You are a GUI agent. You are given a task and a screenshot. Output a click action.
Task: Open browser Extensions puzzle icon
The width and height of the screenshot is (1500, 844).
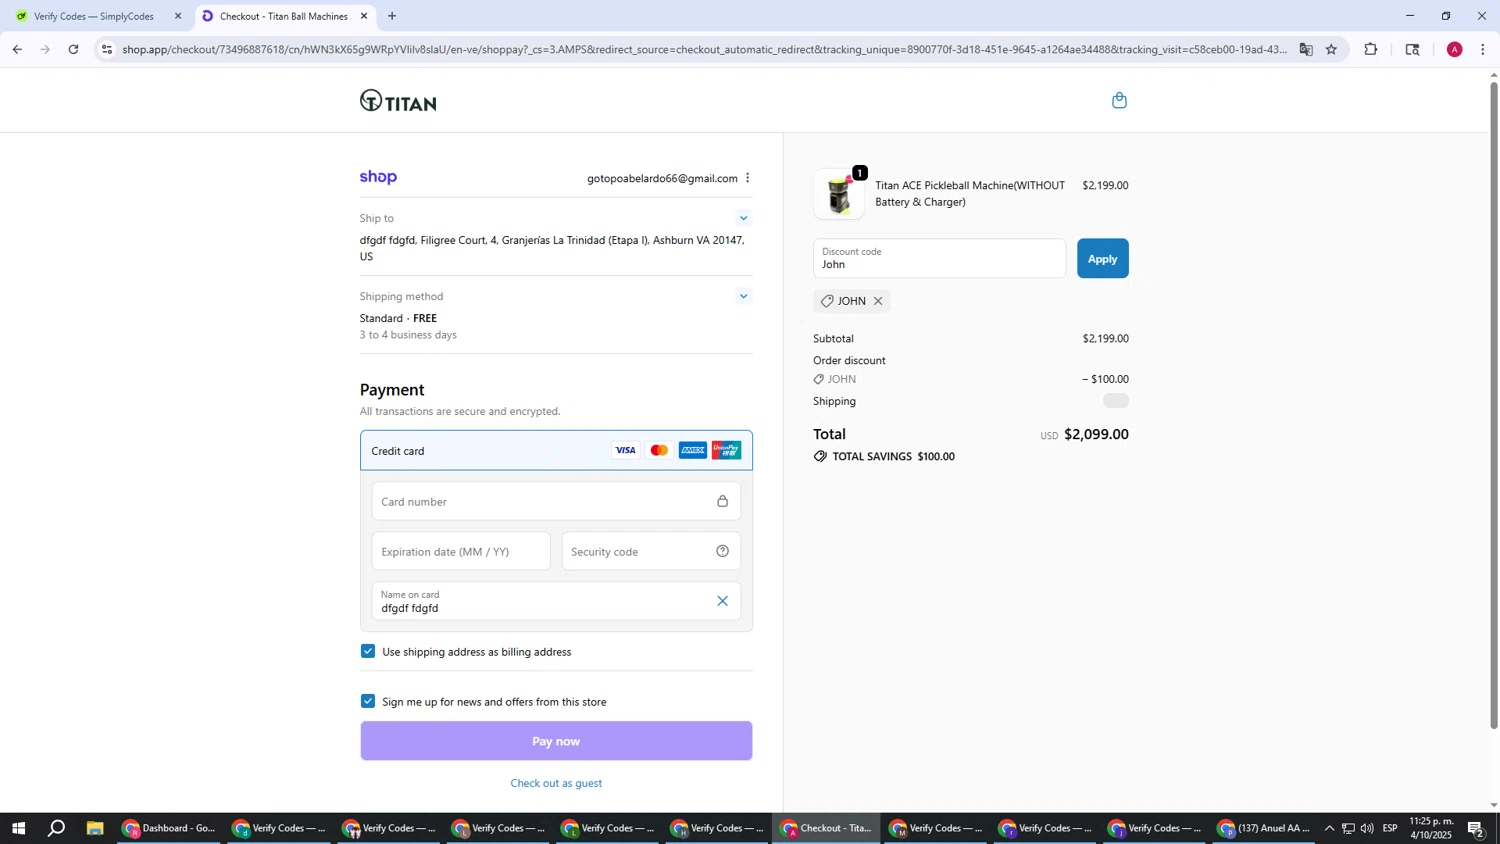point(1371,49)
